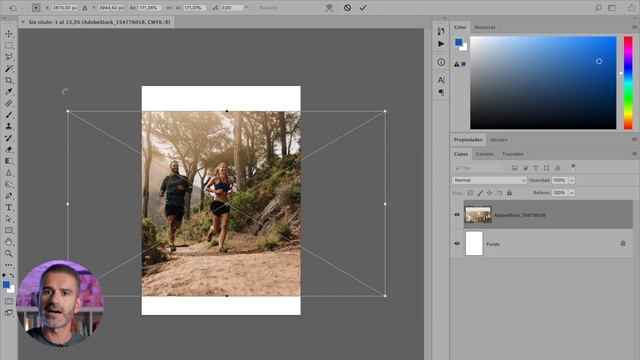Viewport: 640px width, 360px height.
Task: Toggle the type layers filter
Action: [x=536, y=168]
